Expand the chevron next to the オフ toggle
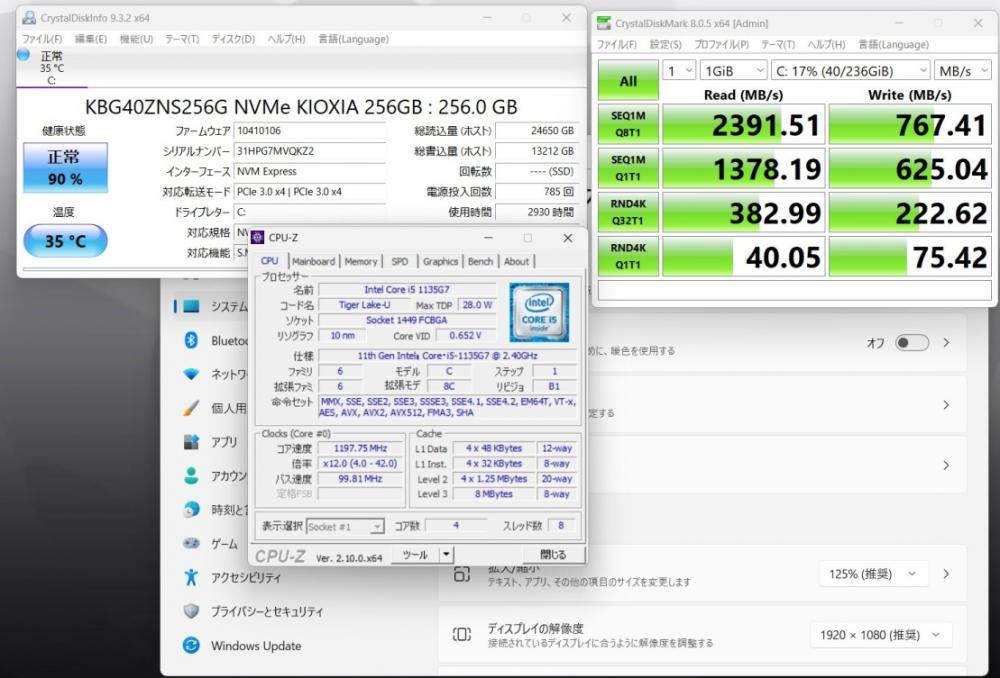This screenshot has height=678, width=1000. 947,343
